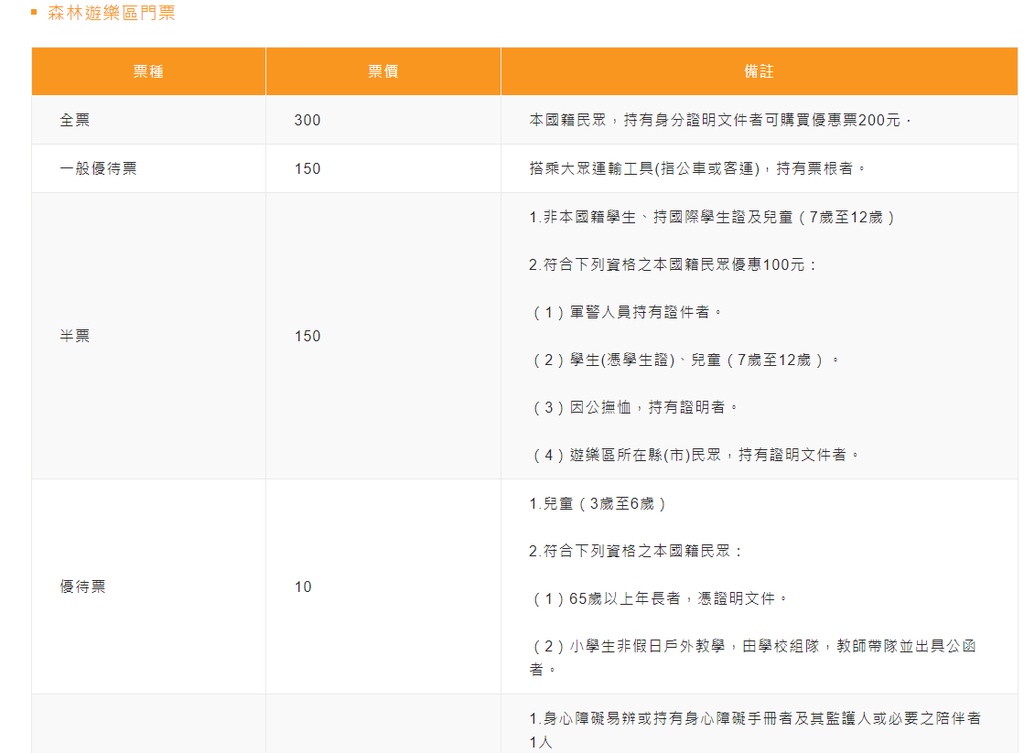Click the 因公撫恤 condition line
Screen dimensions: 1024x753
click(634, 407)
